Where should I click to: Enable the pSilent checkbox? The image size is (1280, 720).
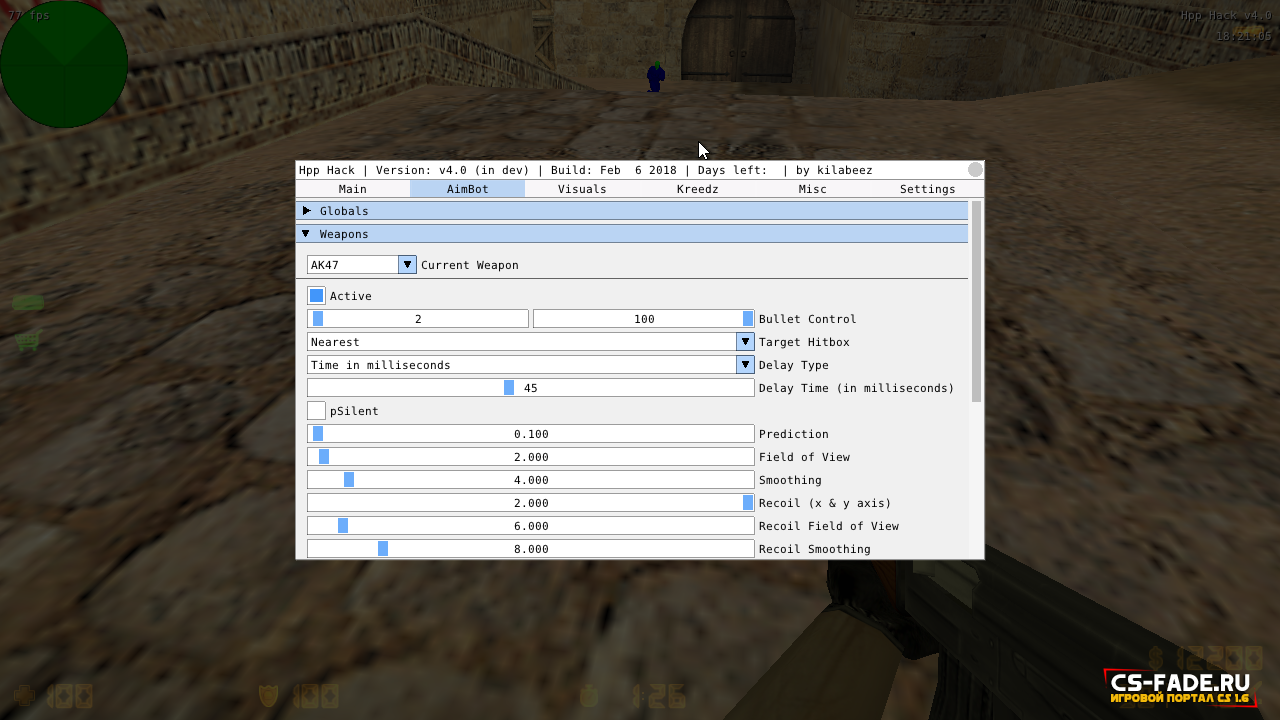tap(316, 411)
